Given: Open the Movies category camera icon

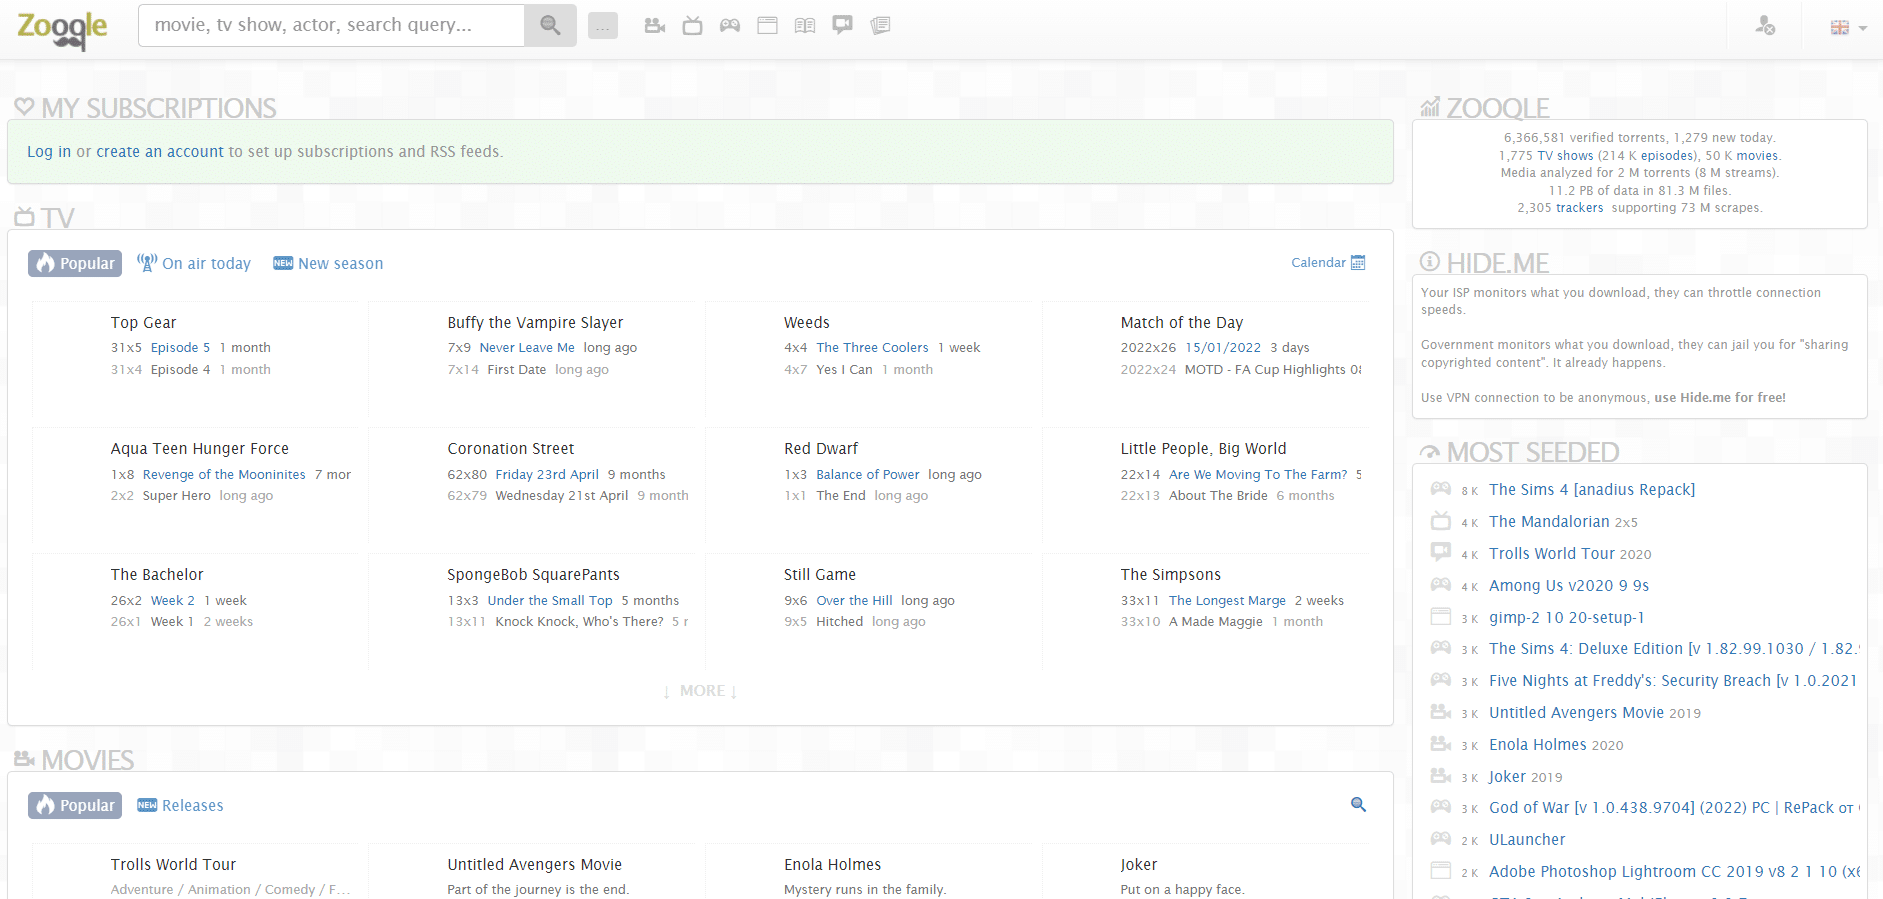Looking at the screenshot, I should (x=655, y=26).
